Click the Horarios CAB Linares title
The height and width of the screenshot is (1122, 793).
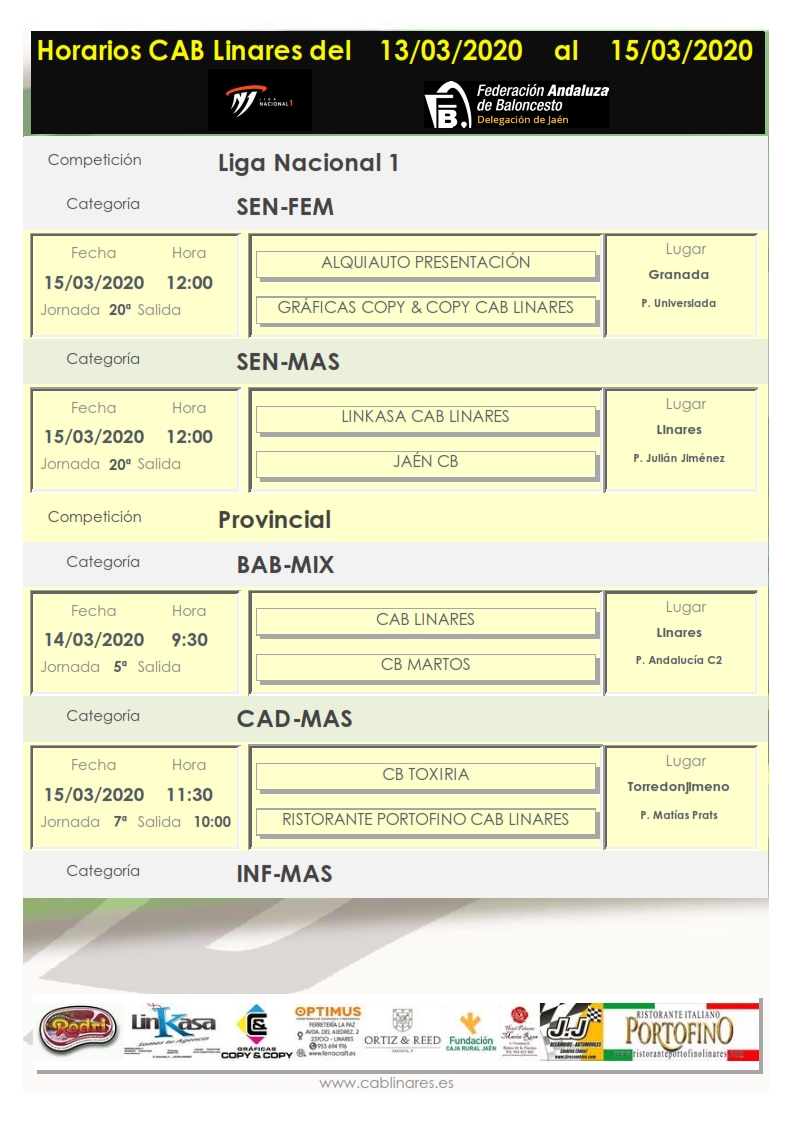tap(194, 51)
